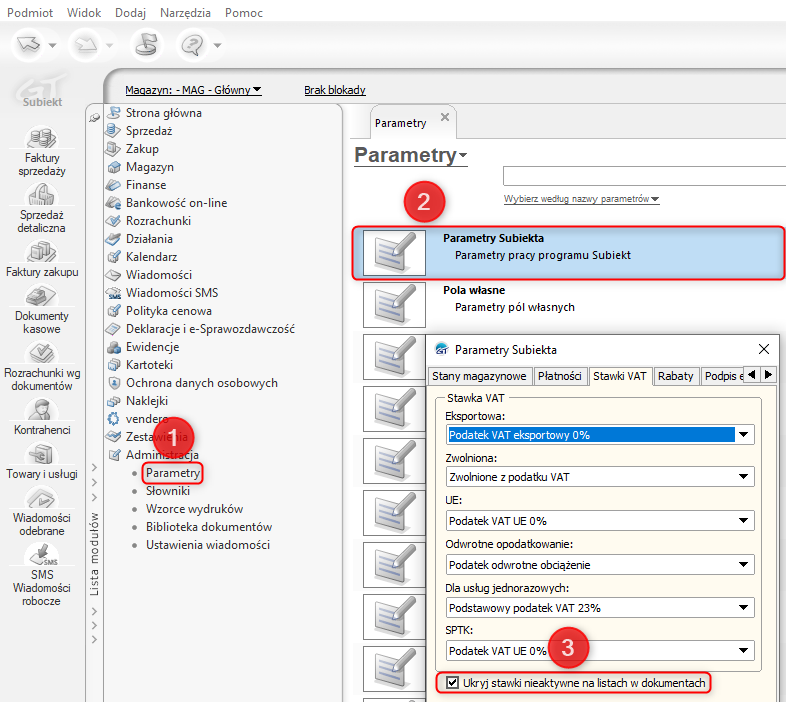Select Biblioteka dokumentów under Administracja
This screenshot has height=702, width=786.
coord(209,527)
